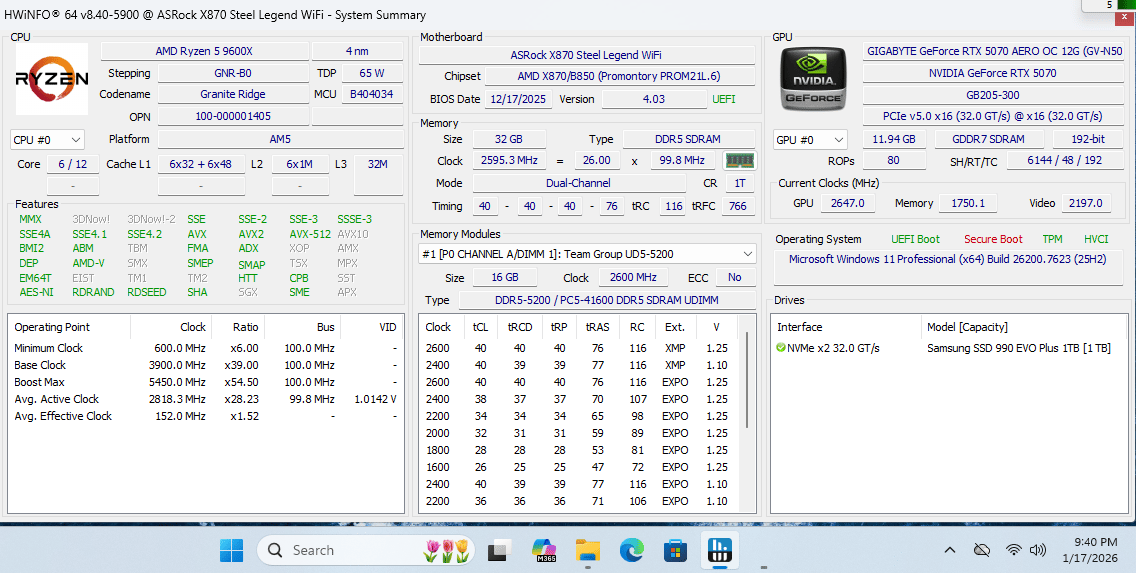Screen dimensions: 1136x573
Task: Click the 192-bit memory bus width field
Action: [x=1088, y=139]
